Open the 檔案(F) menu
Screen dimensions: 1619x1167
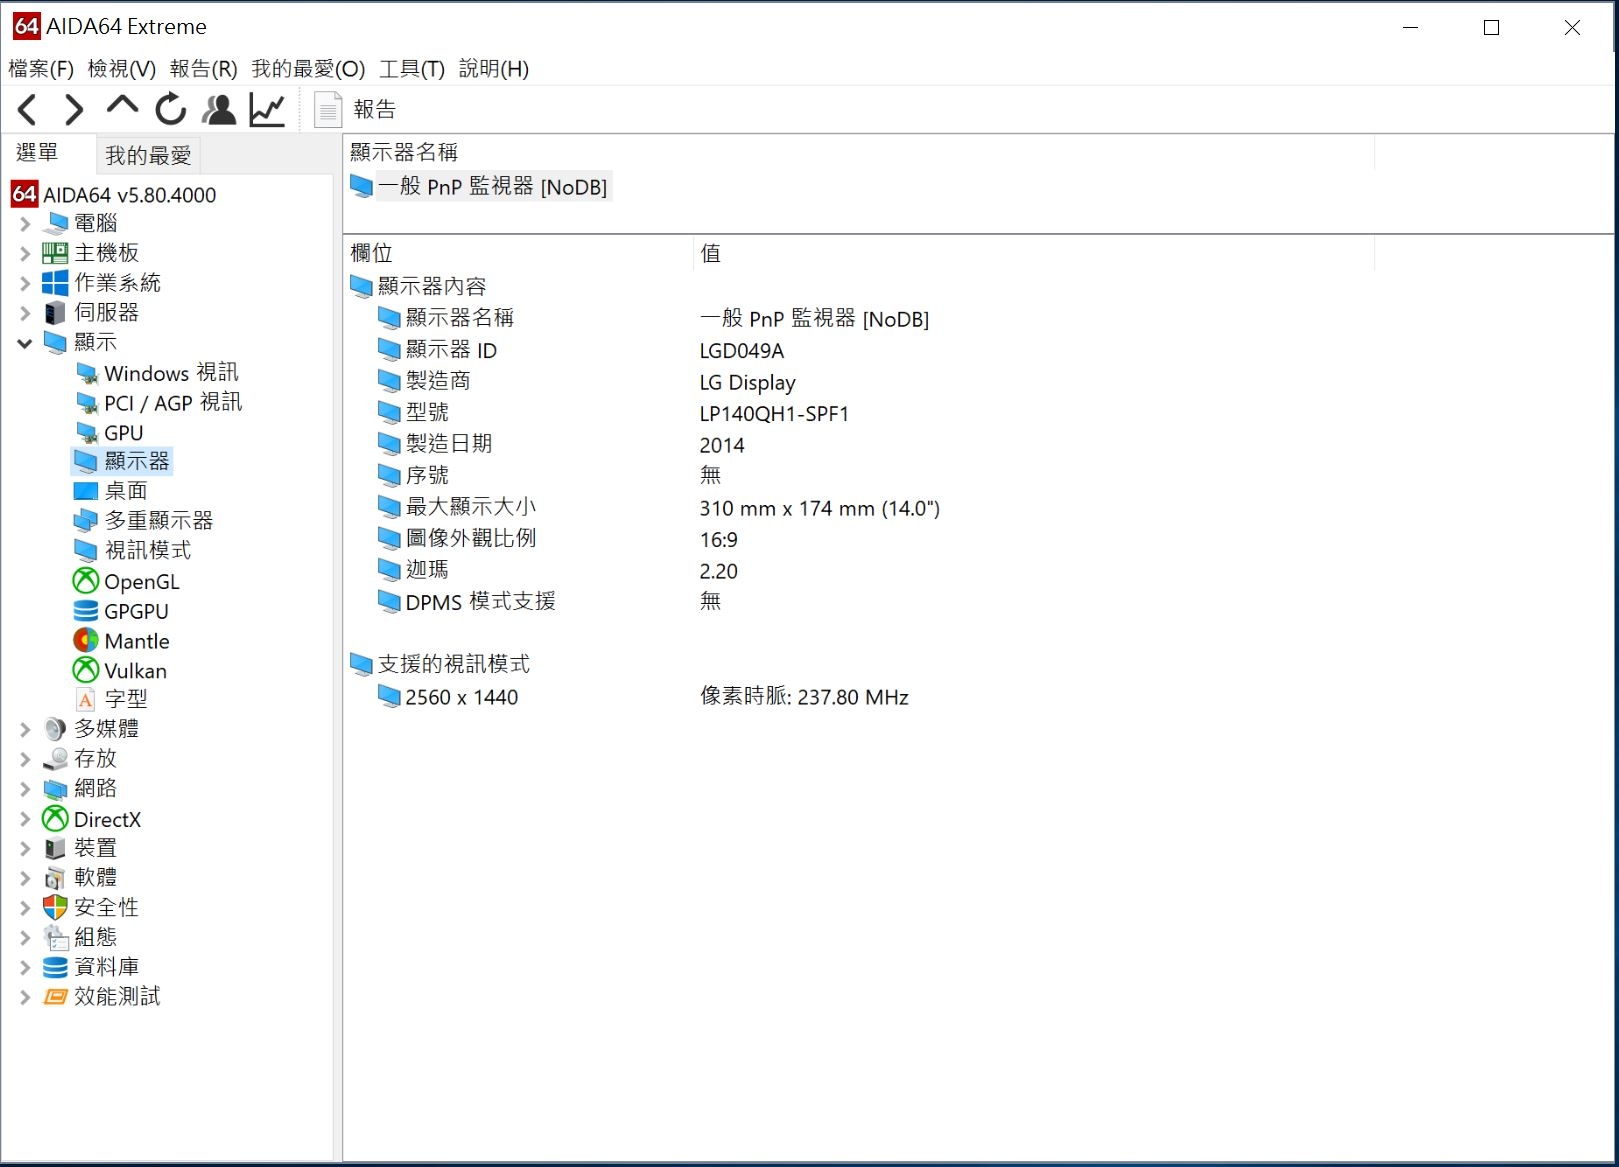point(41,68)
